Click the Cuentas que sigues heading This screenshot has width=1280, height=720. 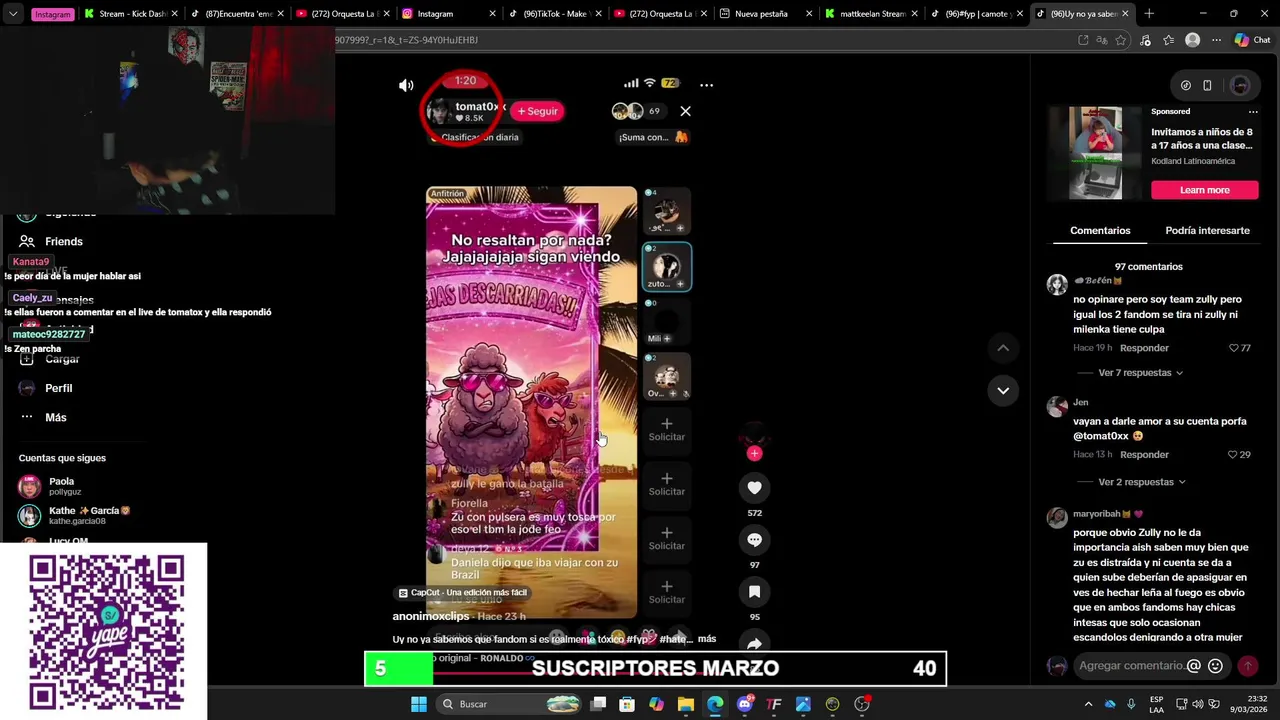[x=62, y=458]
